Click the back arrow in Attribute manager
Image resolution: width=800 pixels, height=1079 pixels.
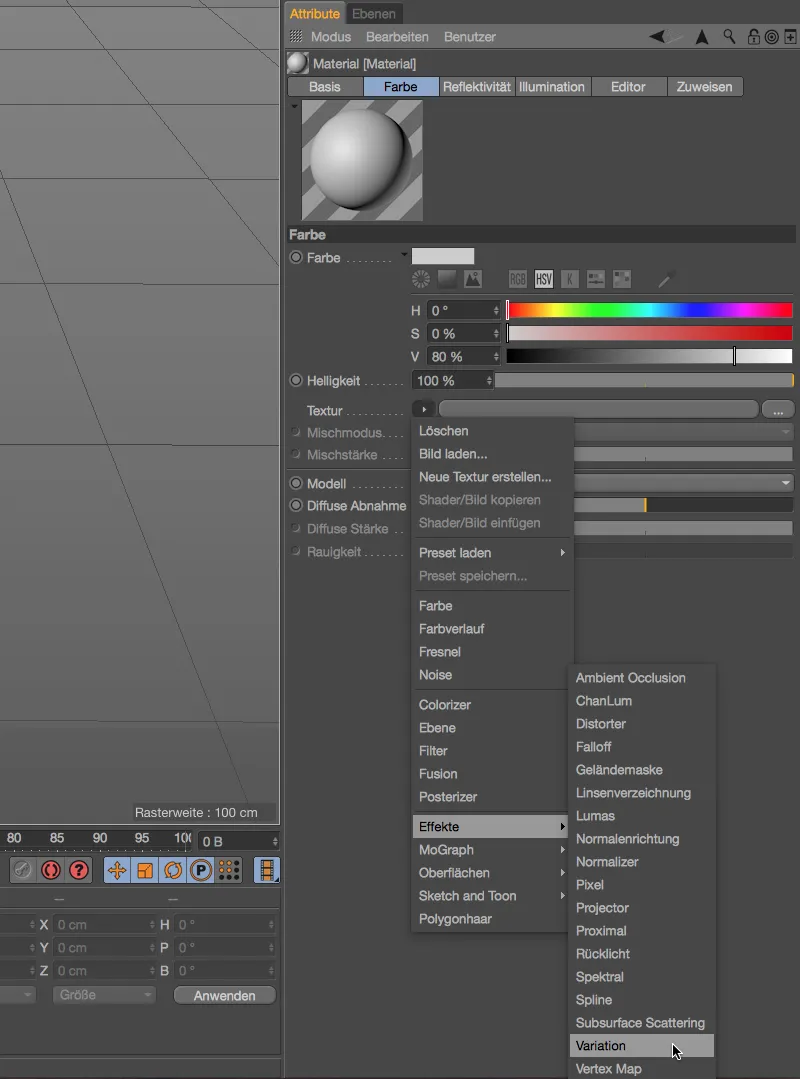point(658,36)
